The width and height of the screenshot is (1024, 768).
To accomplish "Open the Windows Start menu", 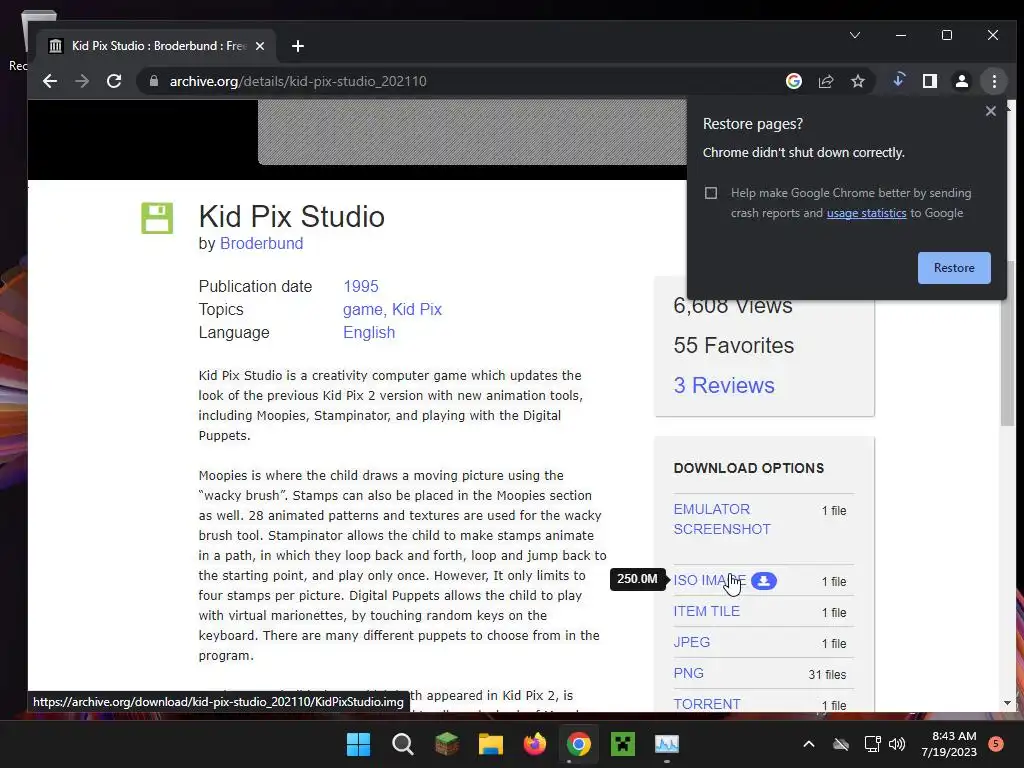I will tap(358, 744).
